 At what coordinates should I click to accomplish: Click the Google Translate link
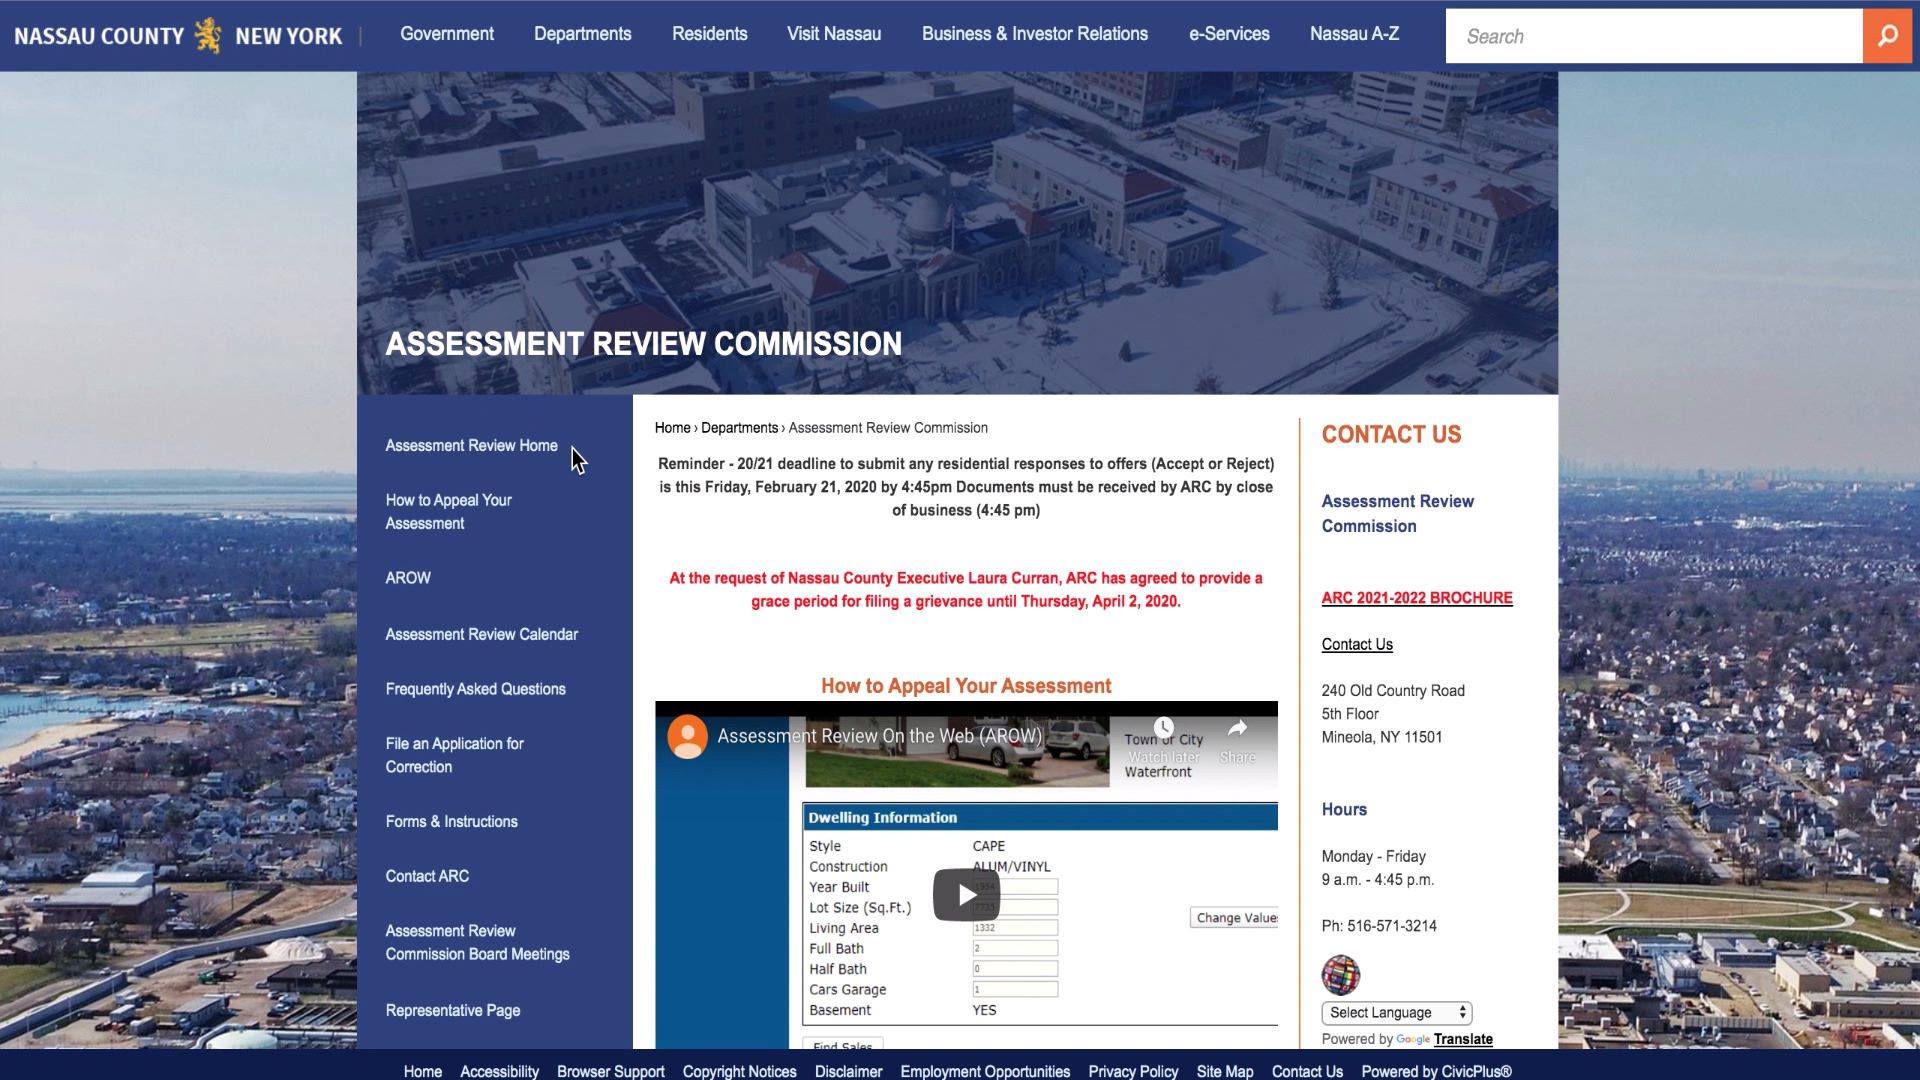click(1463, 1039)
